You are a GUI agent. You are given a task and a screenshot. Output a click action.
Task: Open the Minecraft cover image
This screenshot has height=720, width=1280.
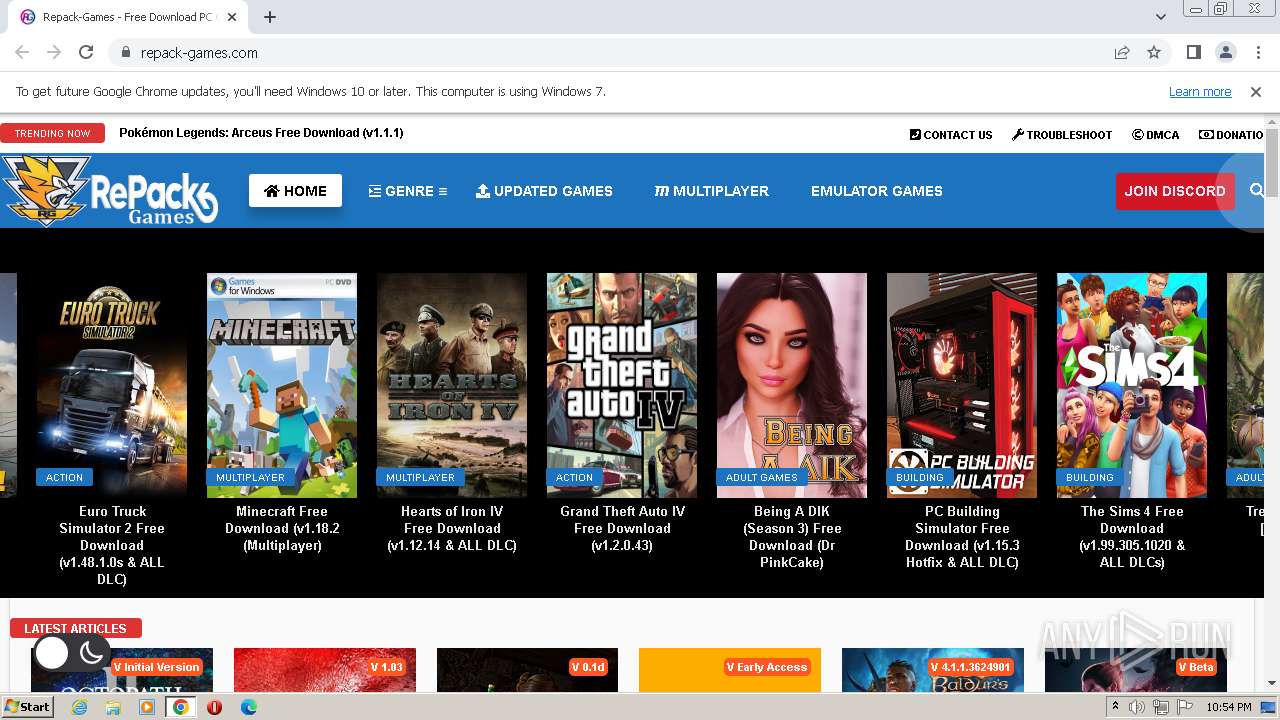click(x=282, y=385)
